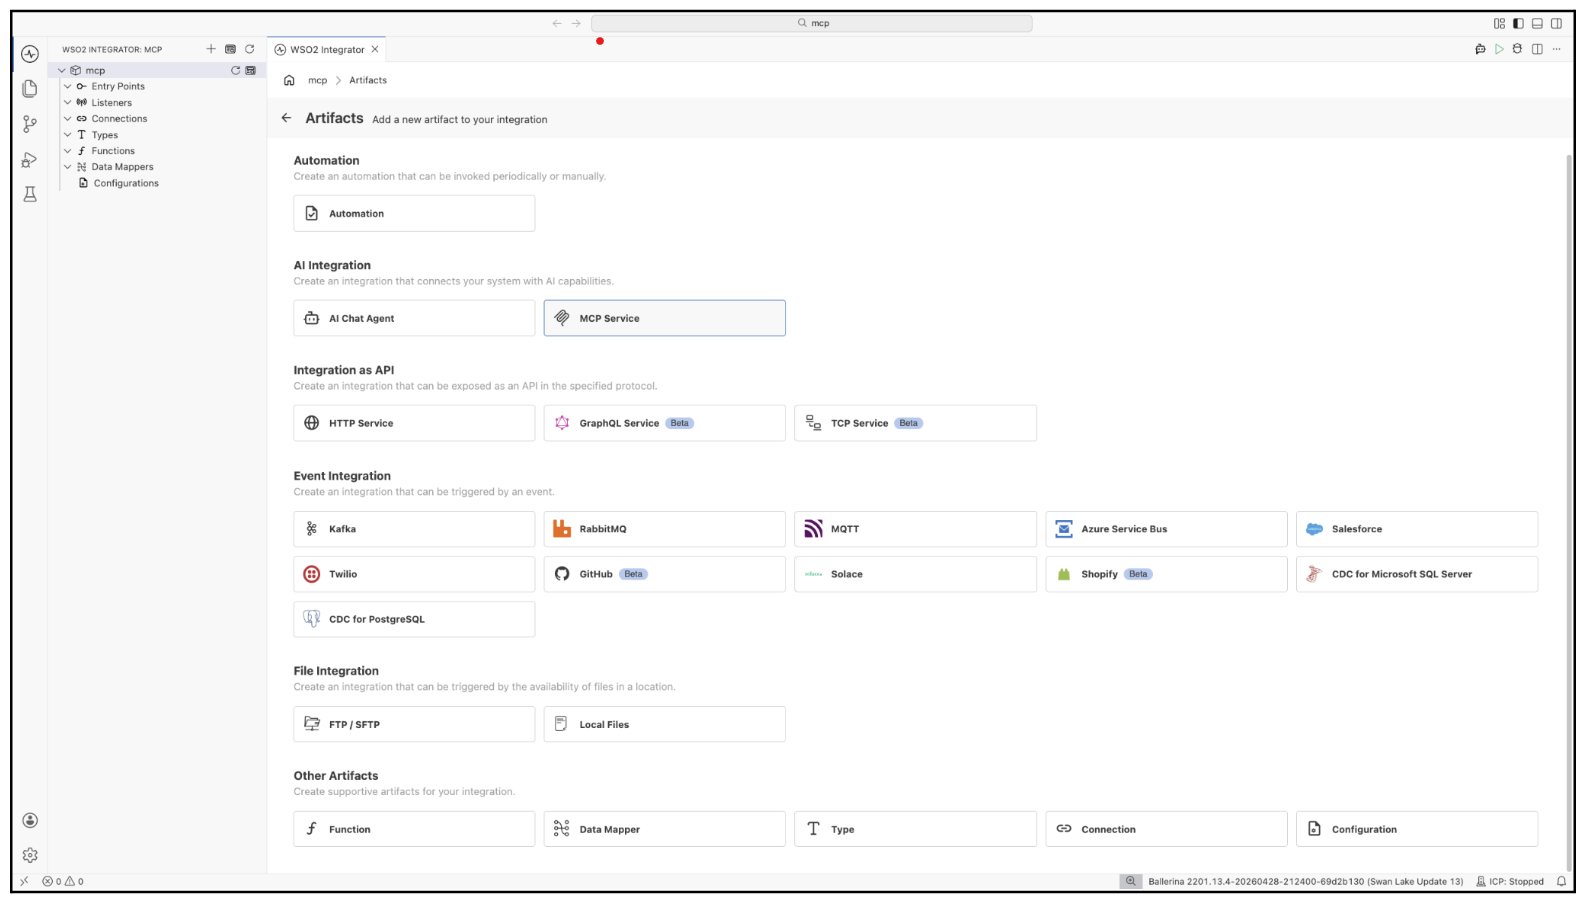Click the errors and warnings count

(x=63, y=881)
